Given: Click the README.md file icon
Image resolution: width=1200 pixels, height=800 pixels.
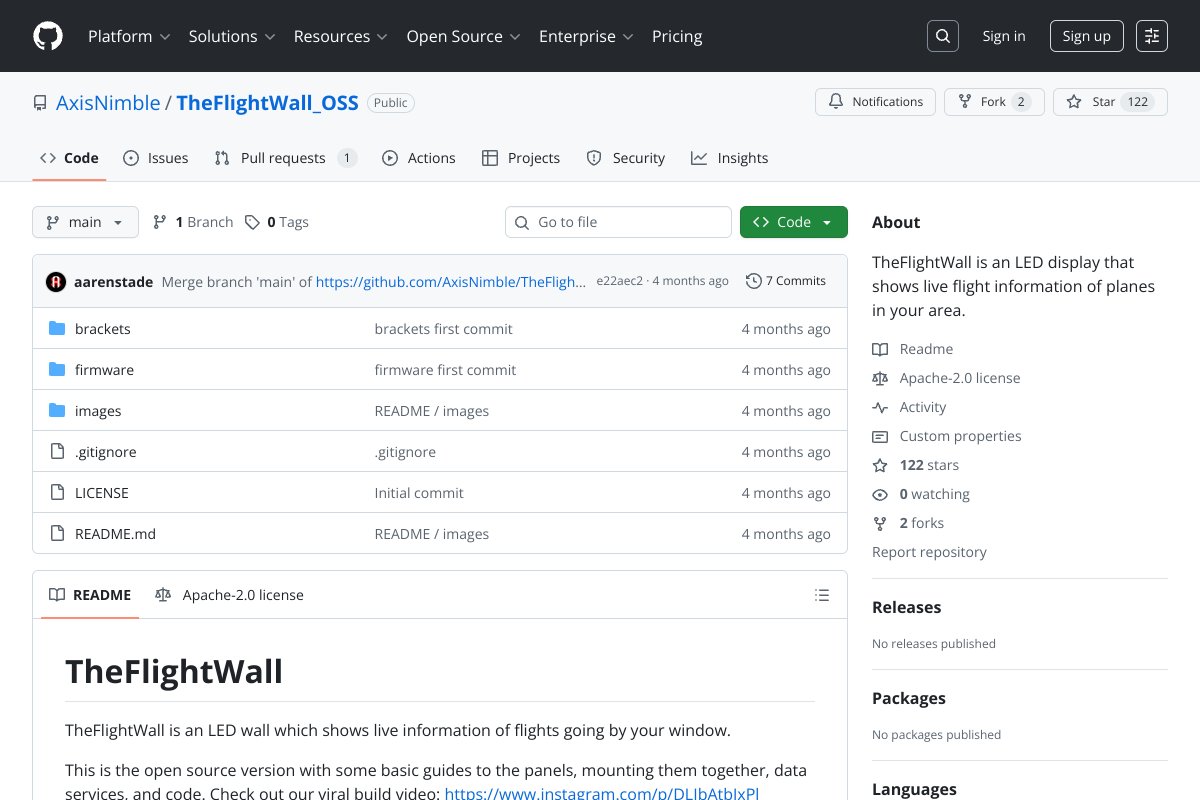Looking at the screenshot, I should 57,533.
